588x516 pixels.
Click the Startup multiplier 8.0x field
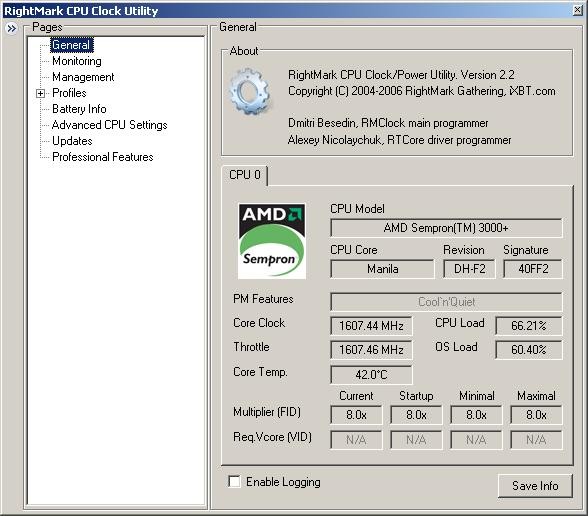click(416, 415)
